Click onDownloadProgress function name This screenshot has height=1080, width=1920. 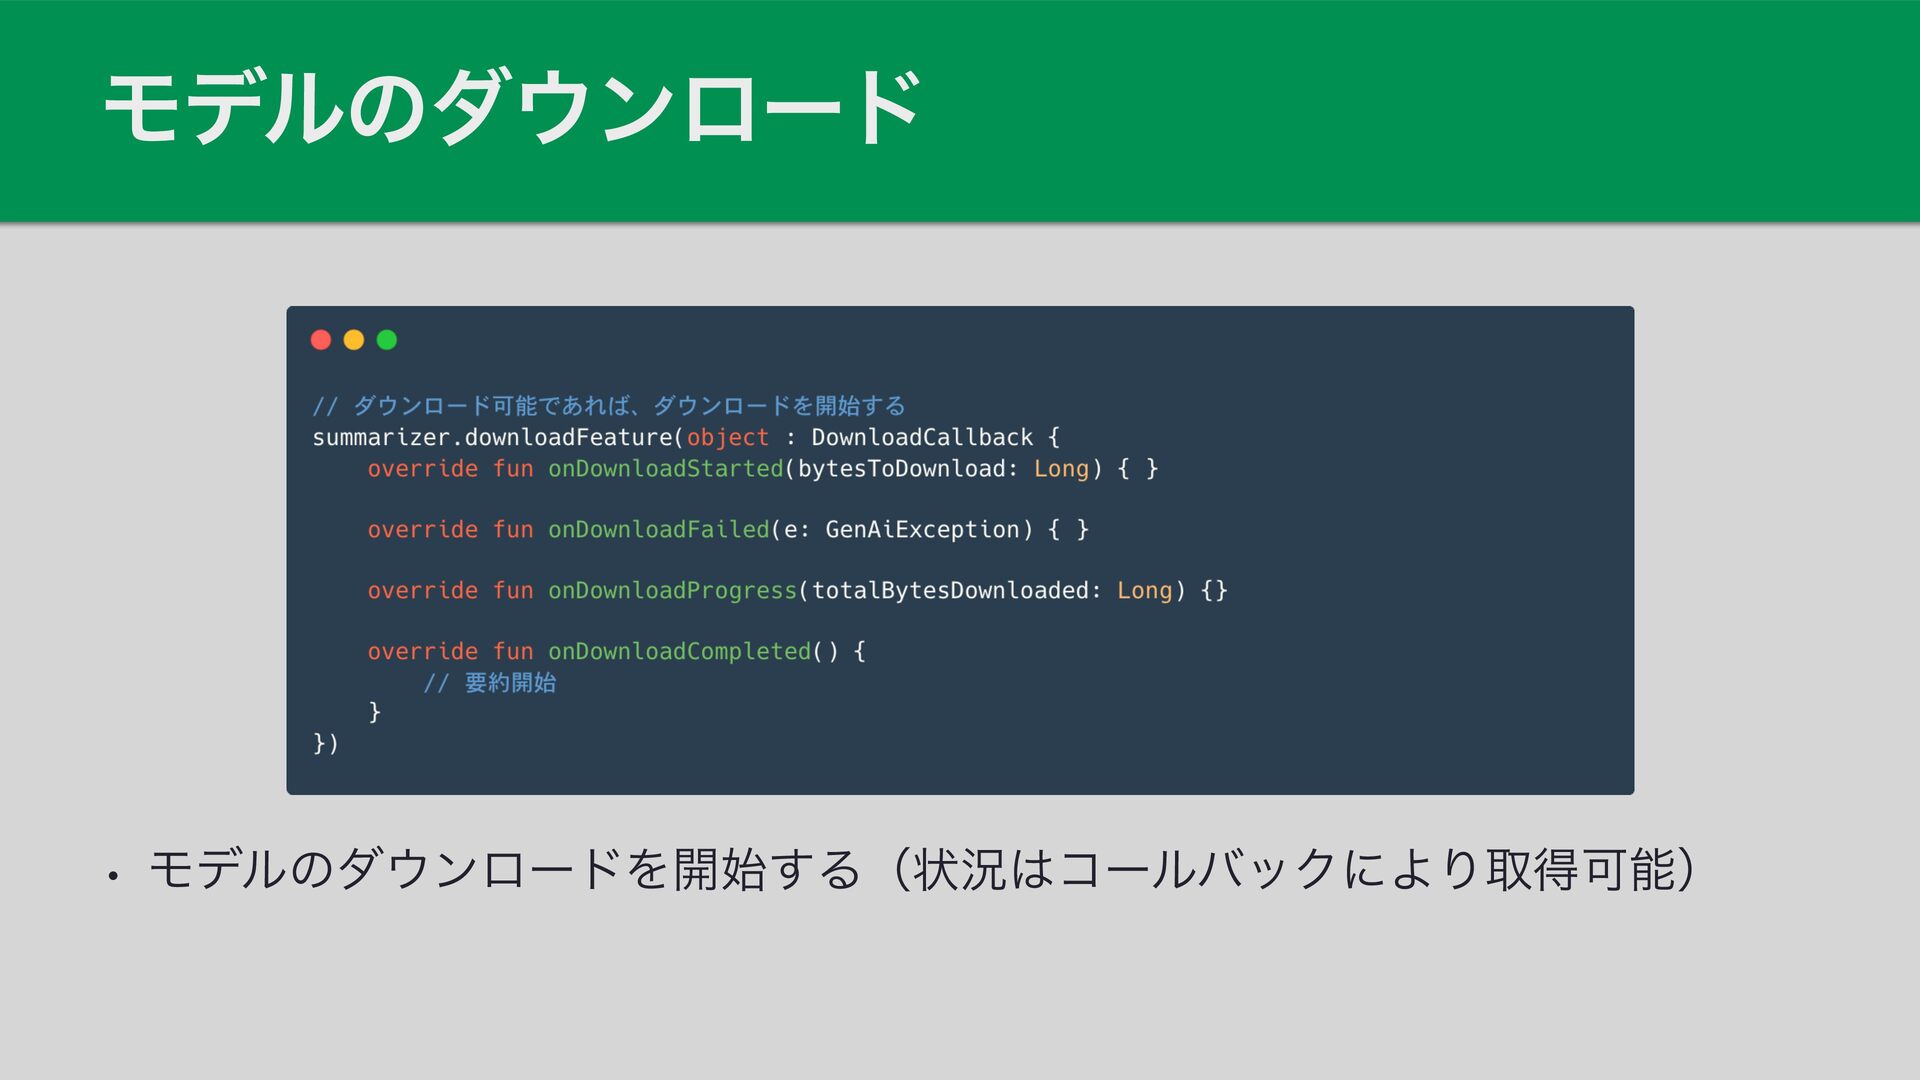pyautogui.click(x=672, y=590)
